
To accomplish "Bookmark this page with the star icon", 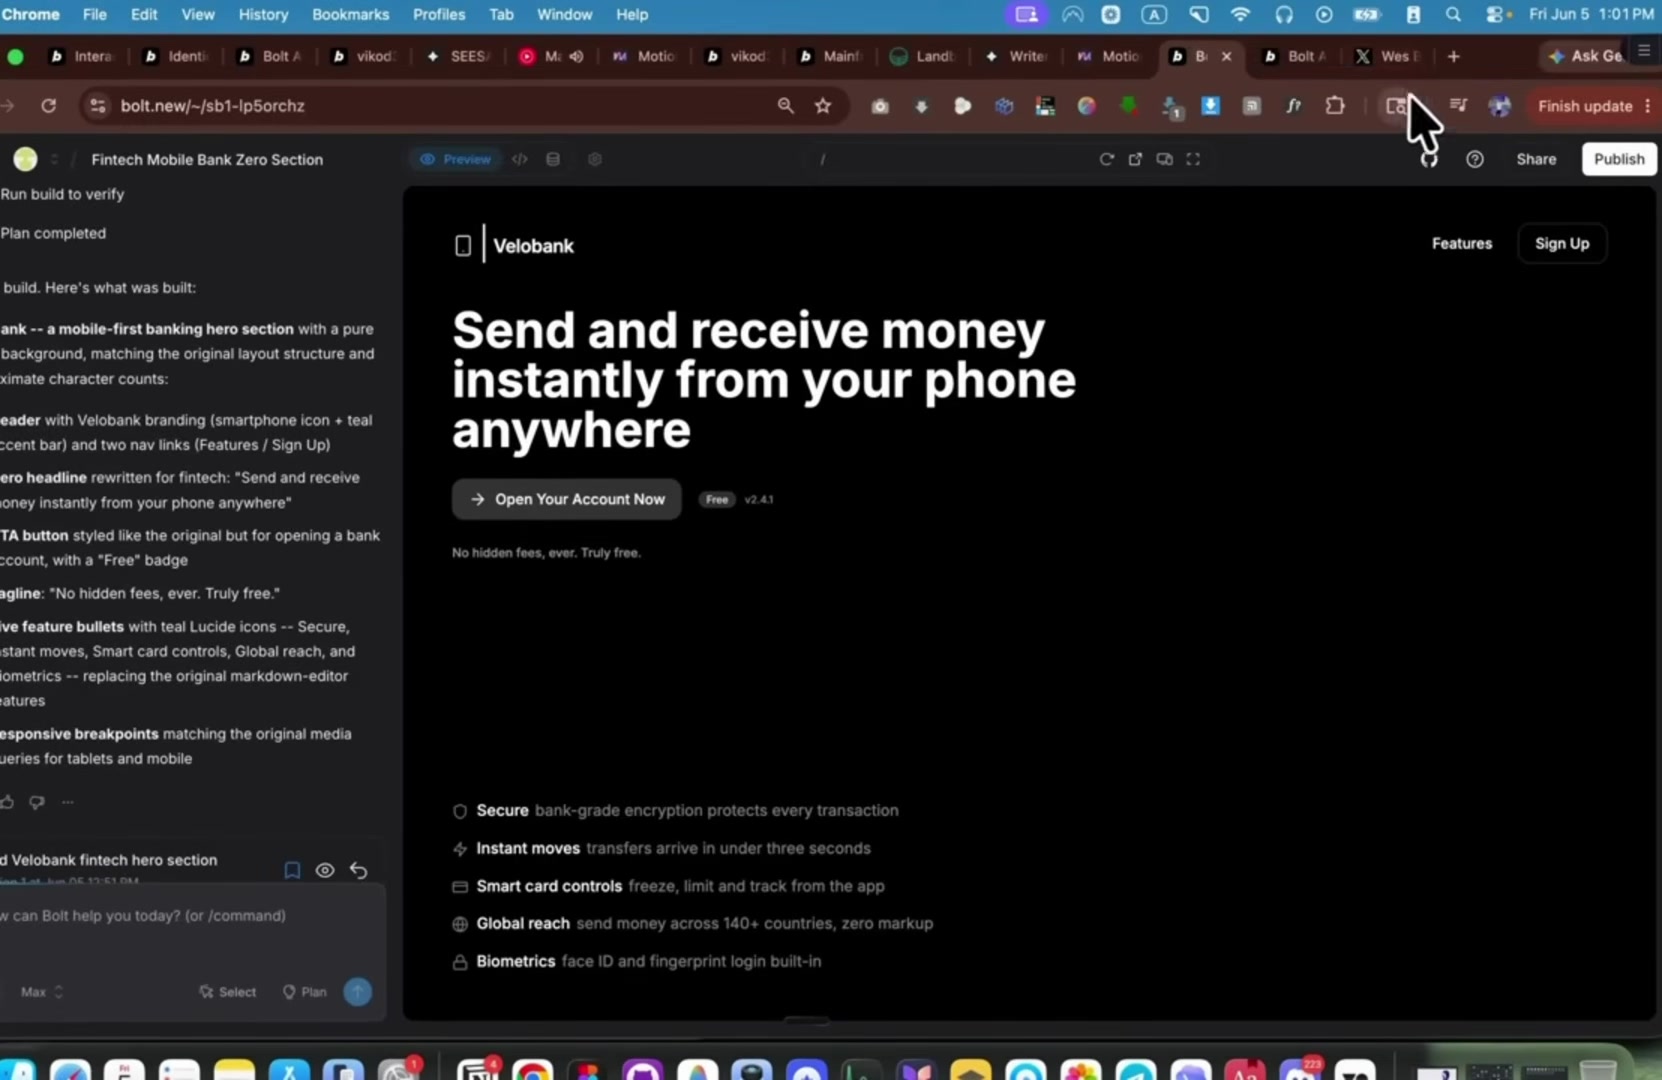I will 823,106.
